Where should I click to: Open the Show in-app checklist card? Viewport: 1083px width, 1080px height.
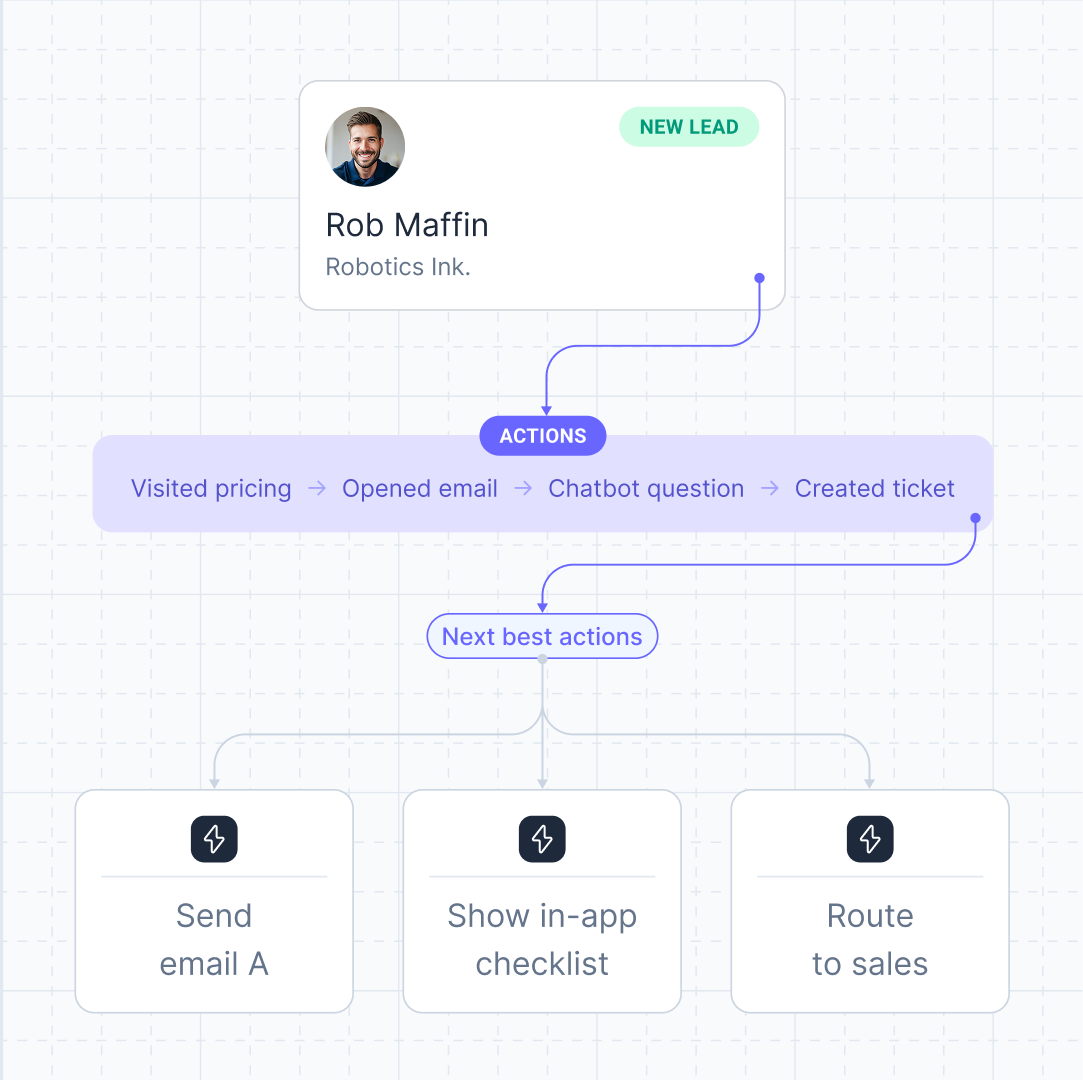[x=542, y=939]
